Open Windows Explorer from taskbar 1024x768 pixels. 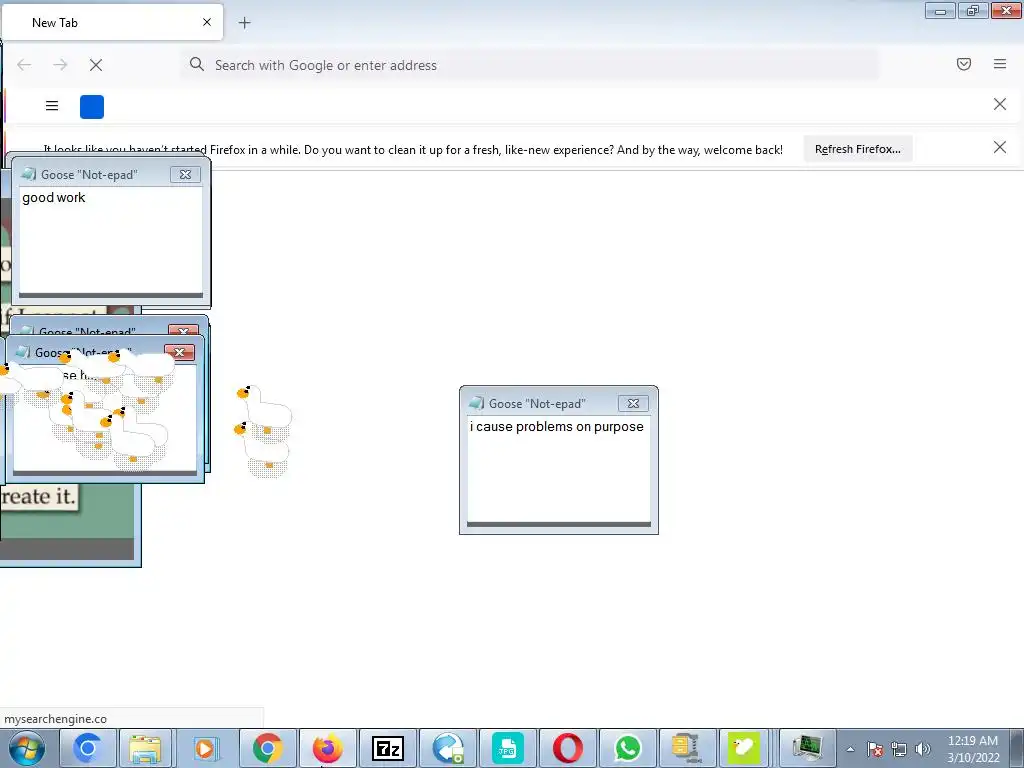[145, 748]
